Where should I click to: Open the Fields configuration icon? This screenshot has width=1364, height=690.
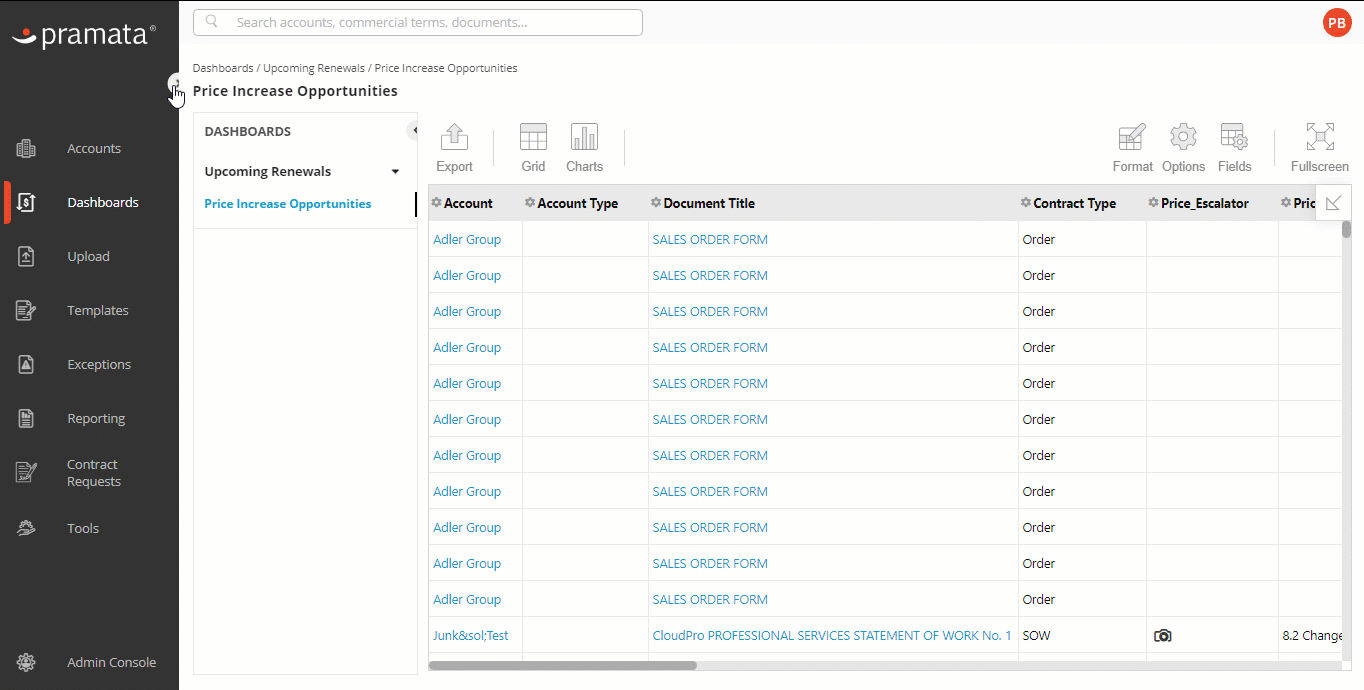(1234, 138)
